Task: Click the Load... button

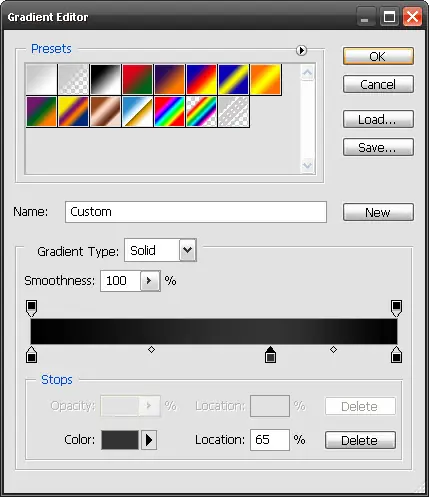Action: (x=378, y=119)
